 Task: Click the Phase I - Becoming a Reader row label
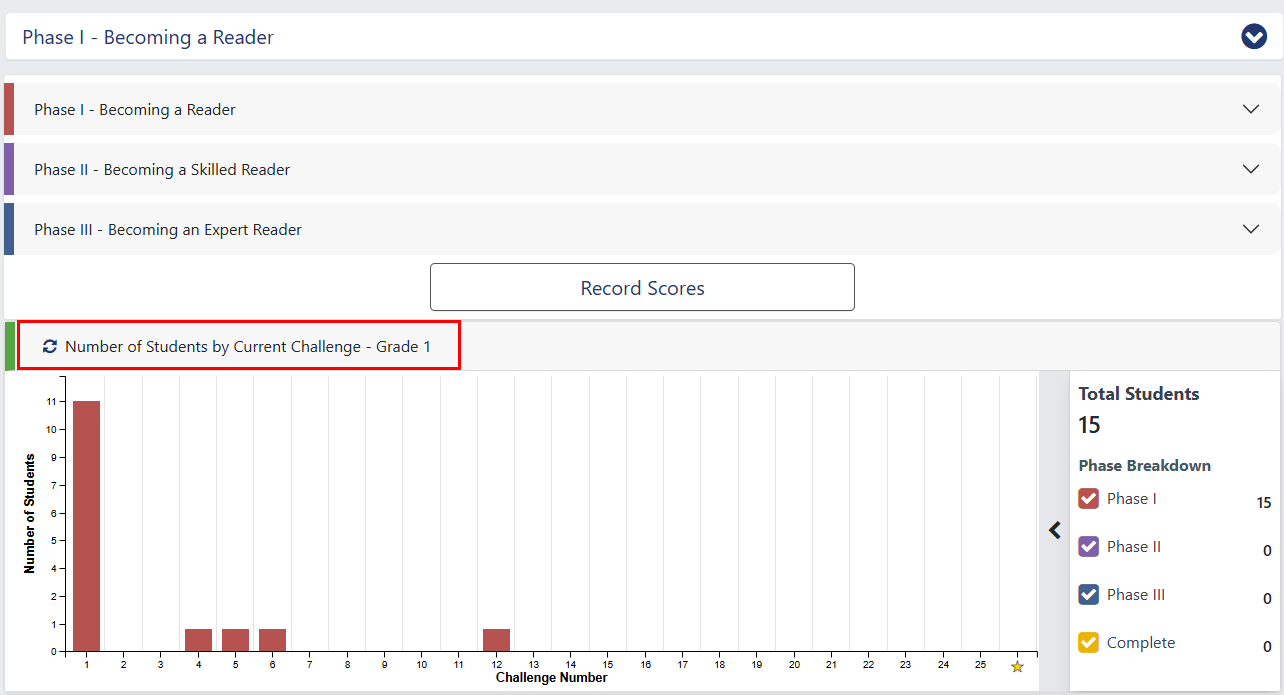pos(135,109)
